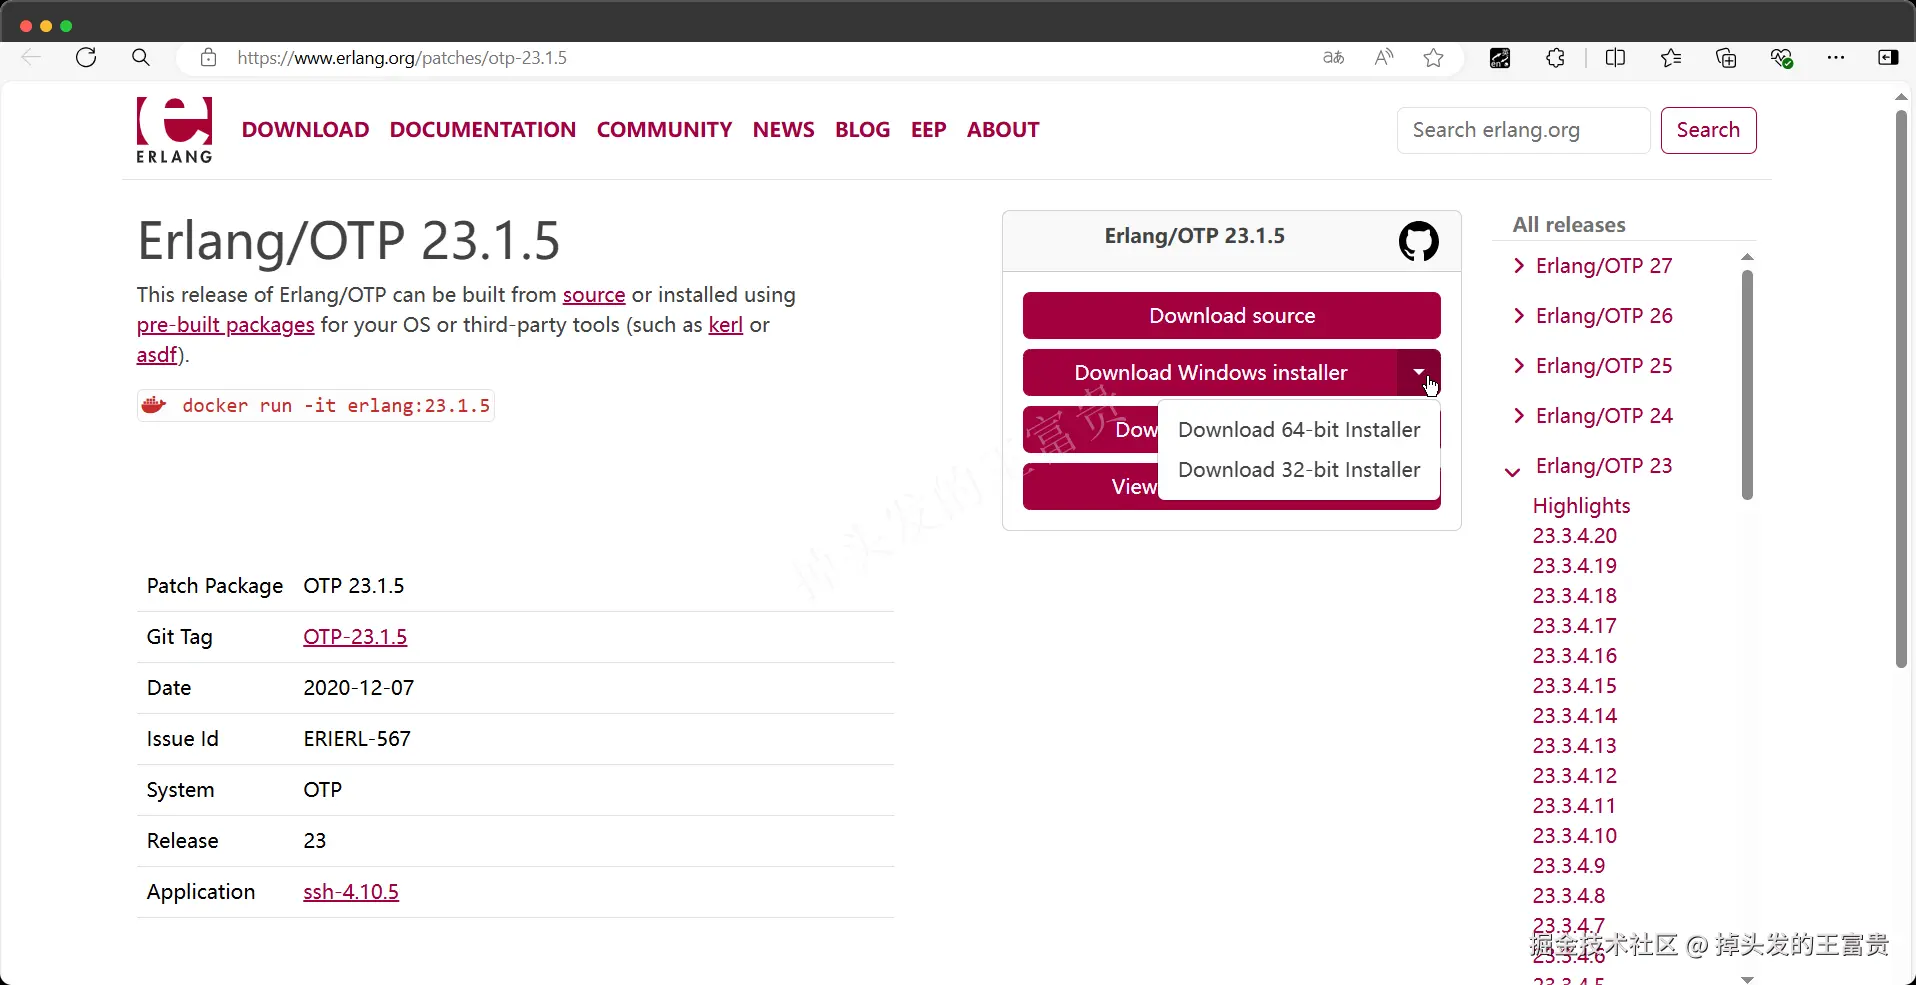The height and width of the screenshot is (985, 1916).
Task: Open release 23.3.4.13
Action: (1575, 746)
